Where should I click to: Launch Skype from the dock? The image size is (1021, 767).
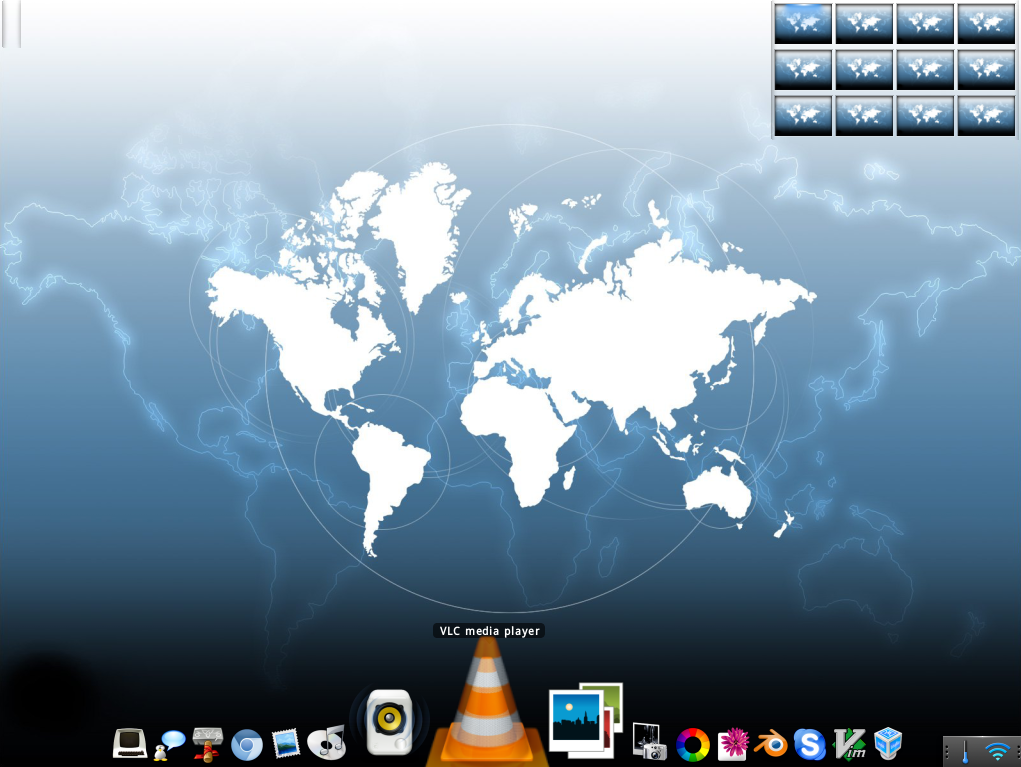point(809,744)
